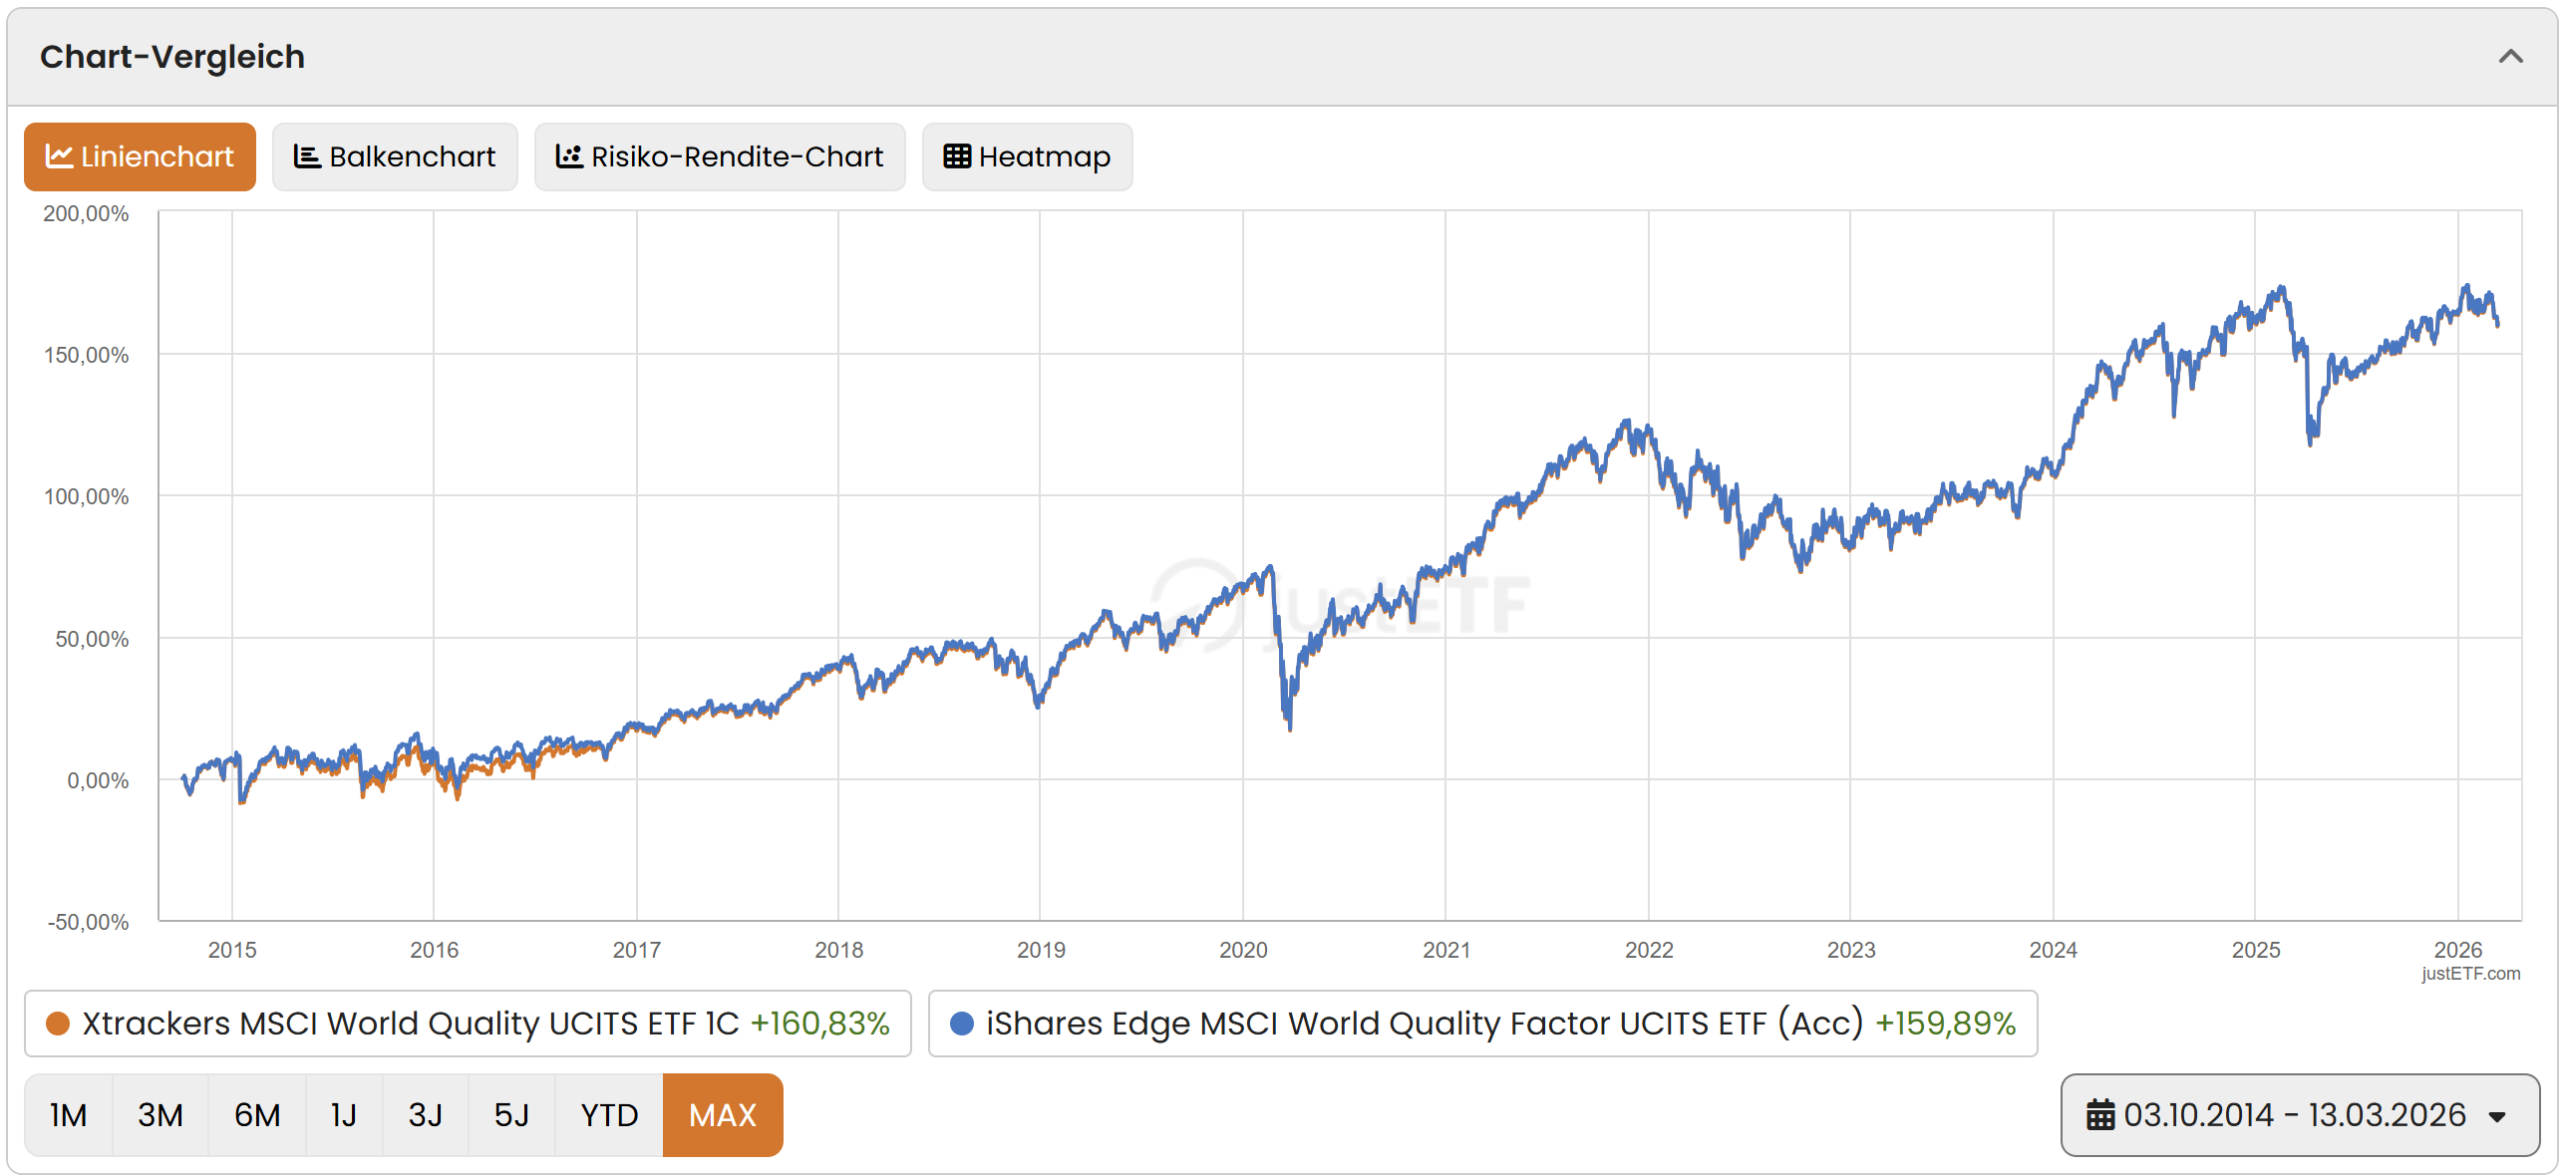The width and height of the screenshot is (2560, 1176).
Task: Open the date range dropdown arrow
Action: pos(2497,1116)
